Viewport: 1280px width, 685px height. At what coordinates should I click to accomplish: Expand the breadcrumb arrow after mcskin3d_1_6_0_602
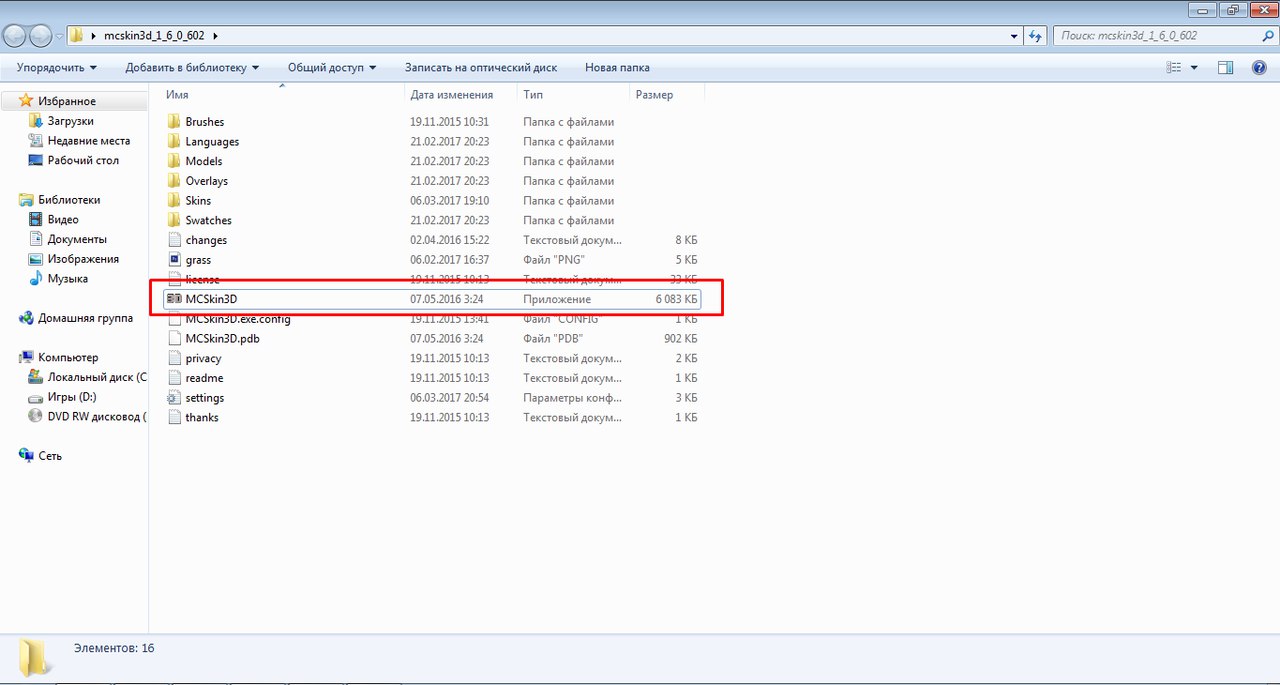[x=215, y=36]
